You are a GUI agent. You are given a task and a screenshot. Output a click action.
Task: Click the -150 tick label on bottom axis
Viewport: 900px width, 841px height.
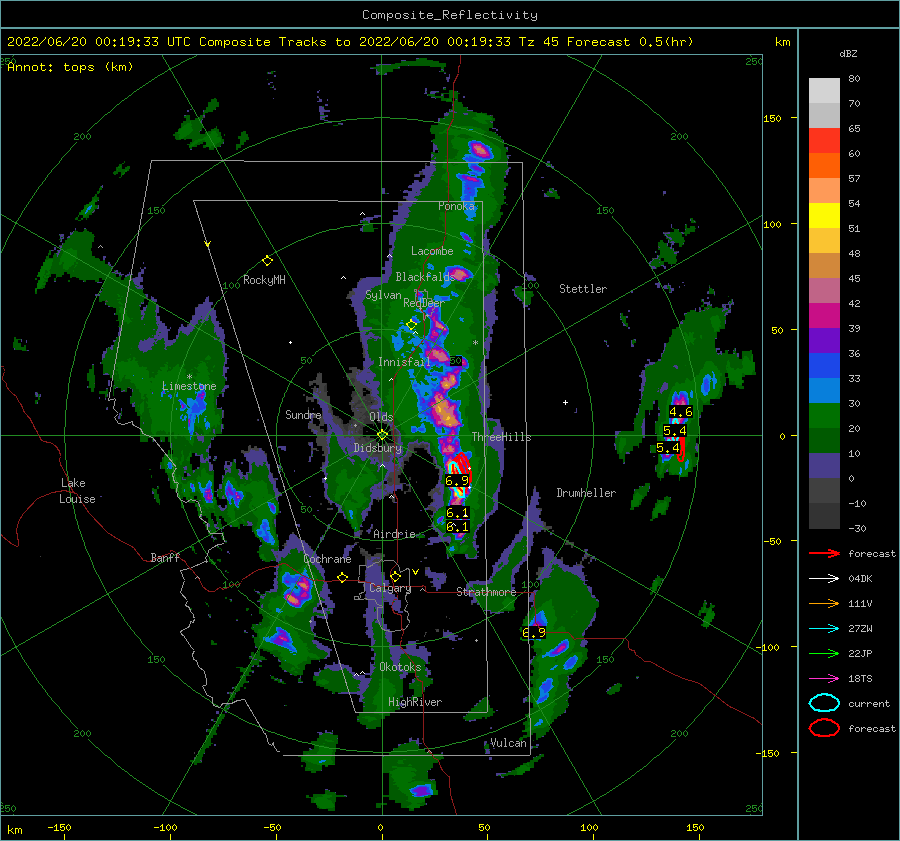[x=59, y=827]
